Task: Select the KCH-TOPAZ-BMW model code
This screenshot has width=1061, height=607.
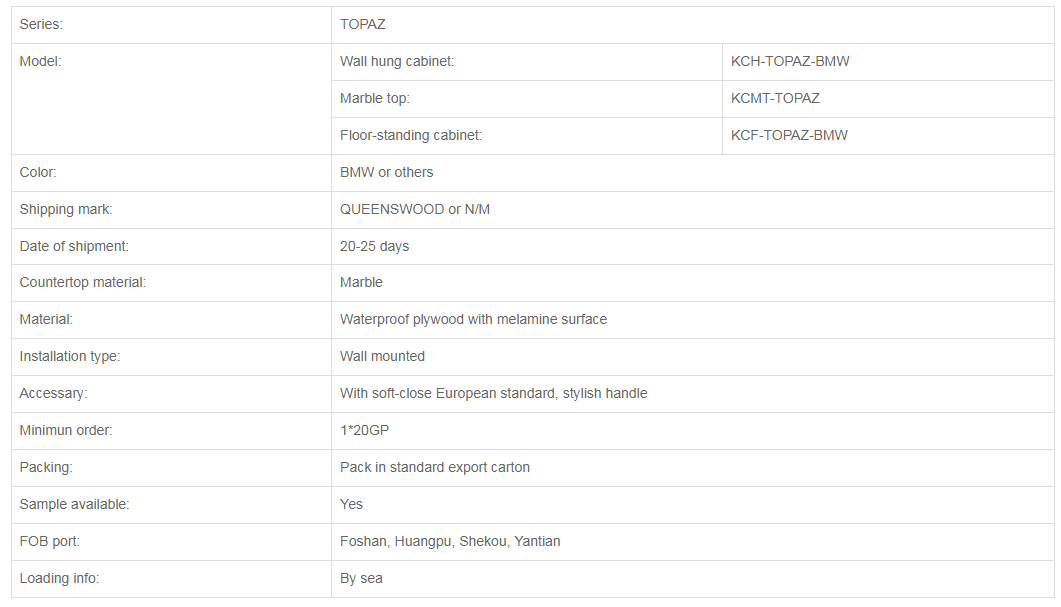Action: (x=790, y=62)
